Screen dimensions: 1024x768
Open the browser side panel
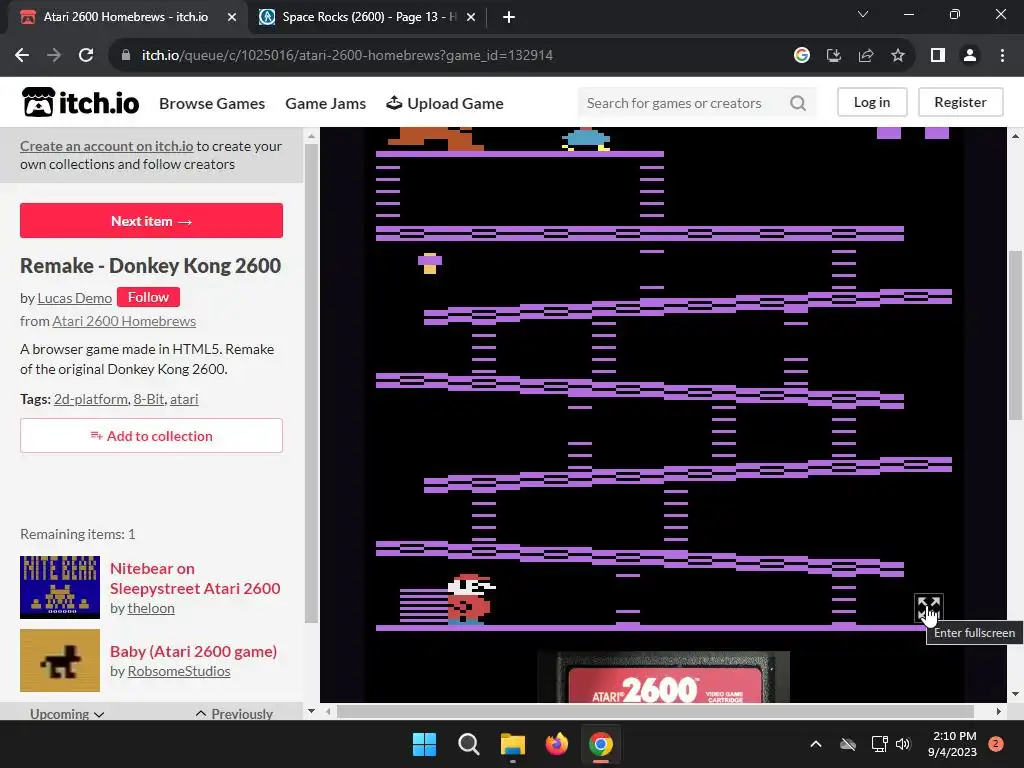[x=938, y=56]
